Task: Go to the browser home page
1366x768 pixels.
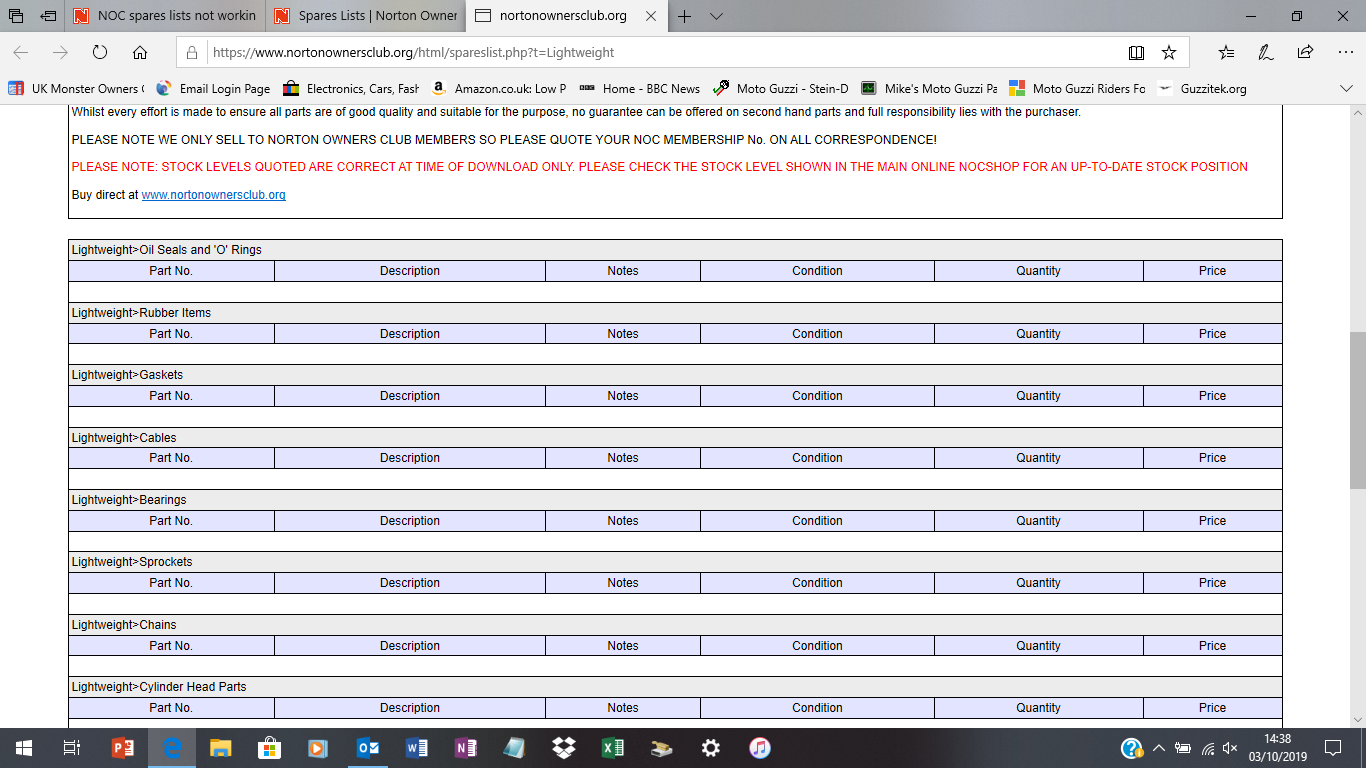Action: pyautogui.click(x=140, y=53)
